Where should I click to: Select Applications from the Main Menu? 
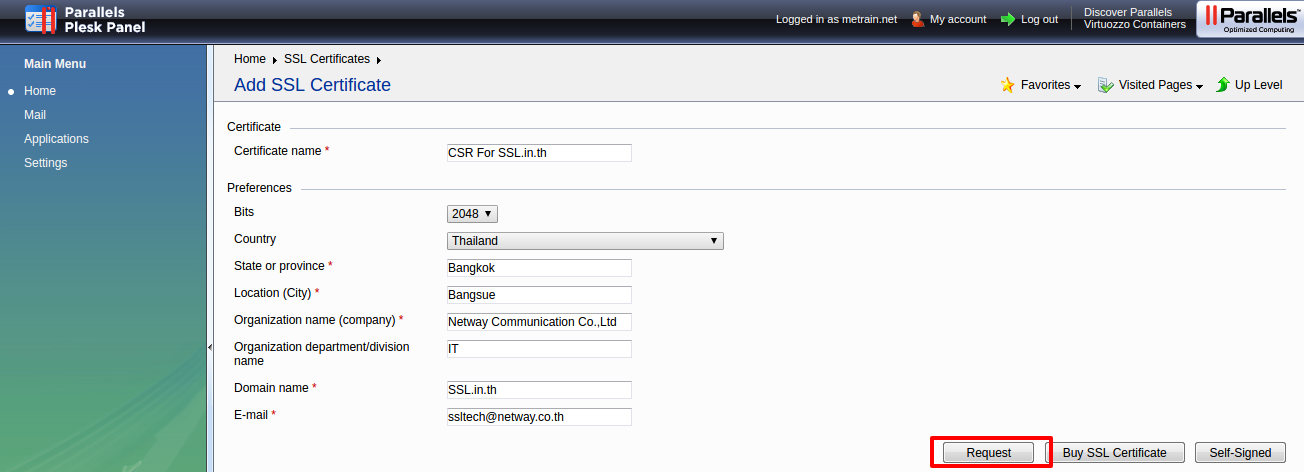click(x=56, y=139)
